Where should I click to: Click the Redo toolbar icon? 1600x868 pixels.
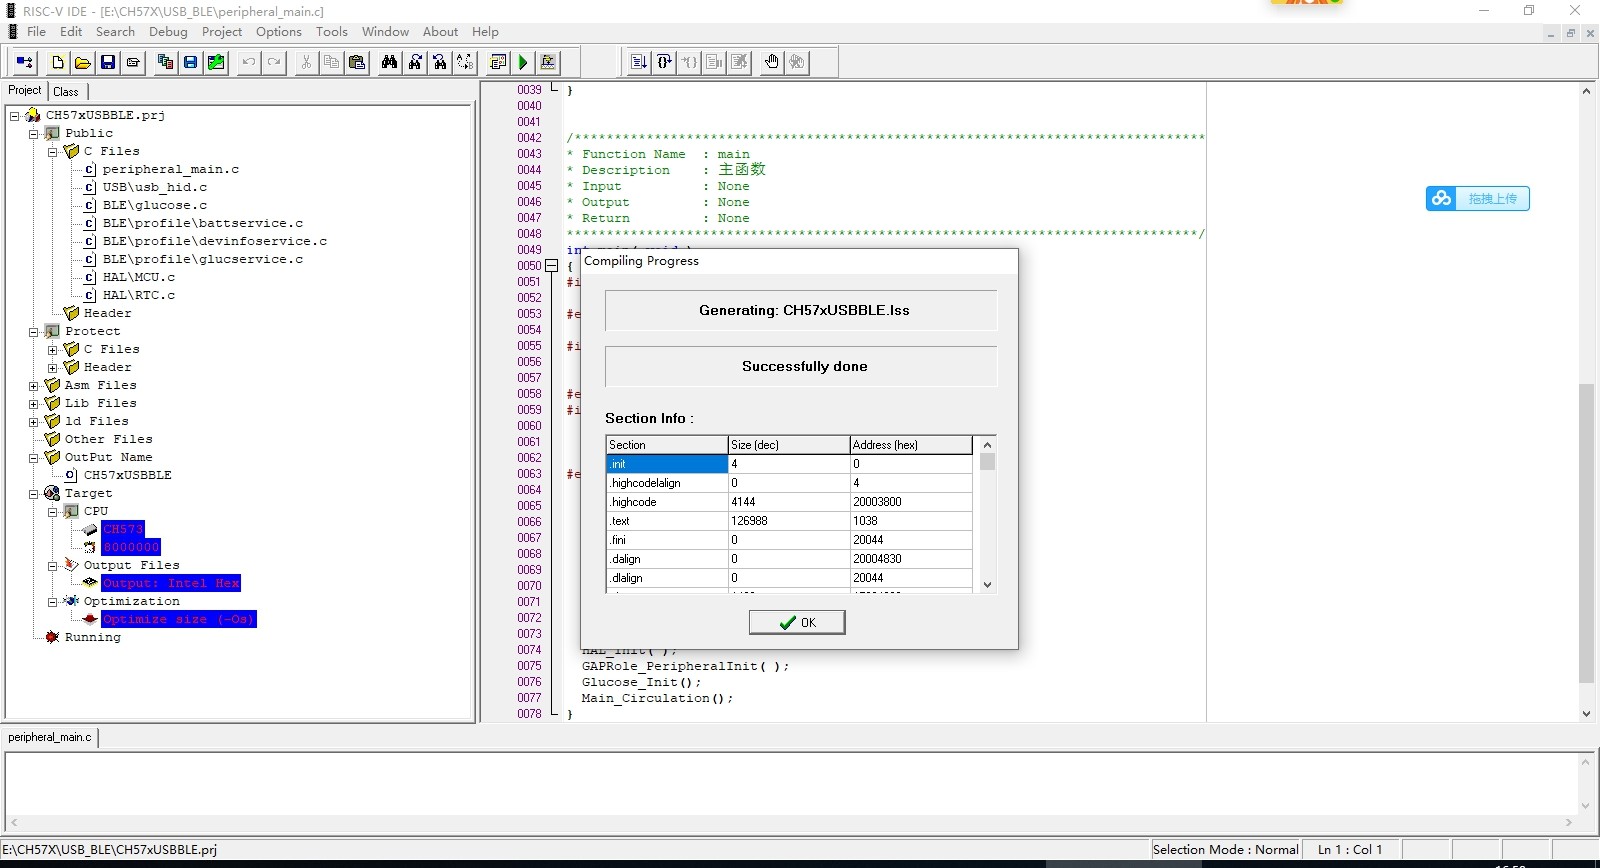[274, 62]
